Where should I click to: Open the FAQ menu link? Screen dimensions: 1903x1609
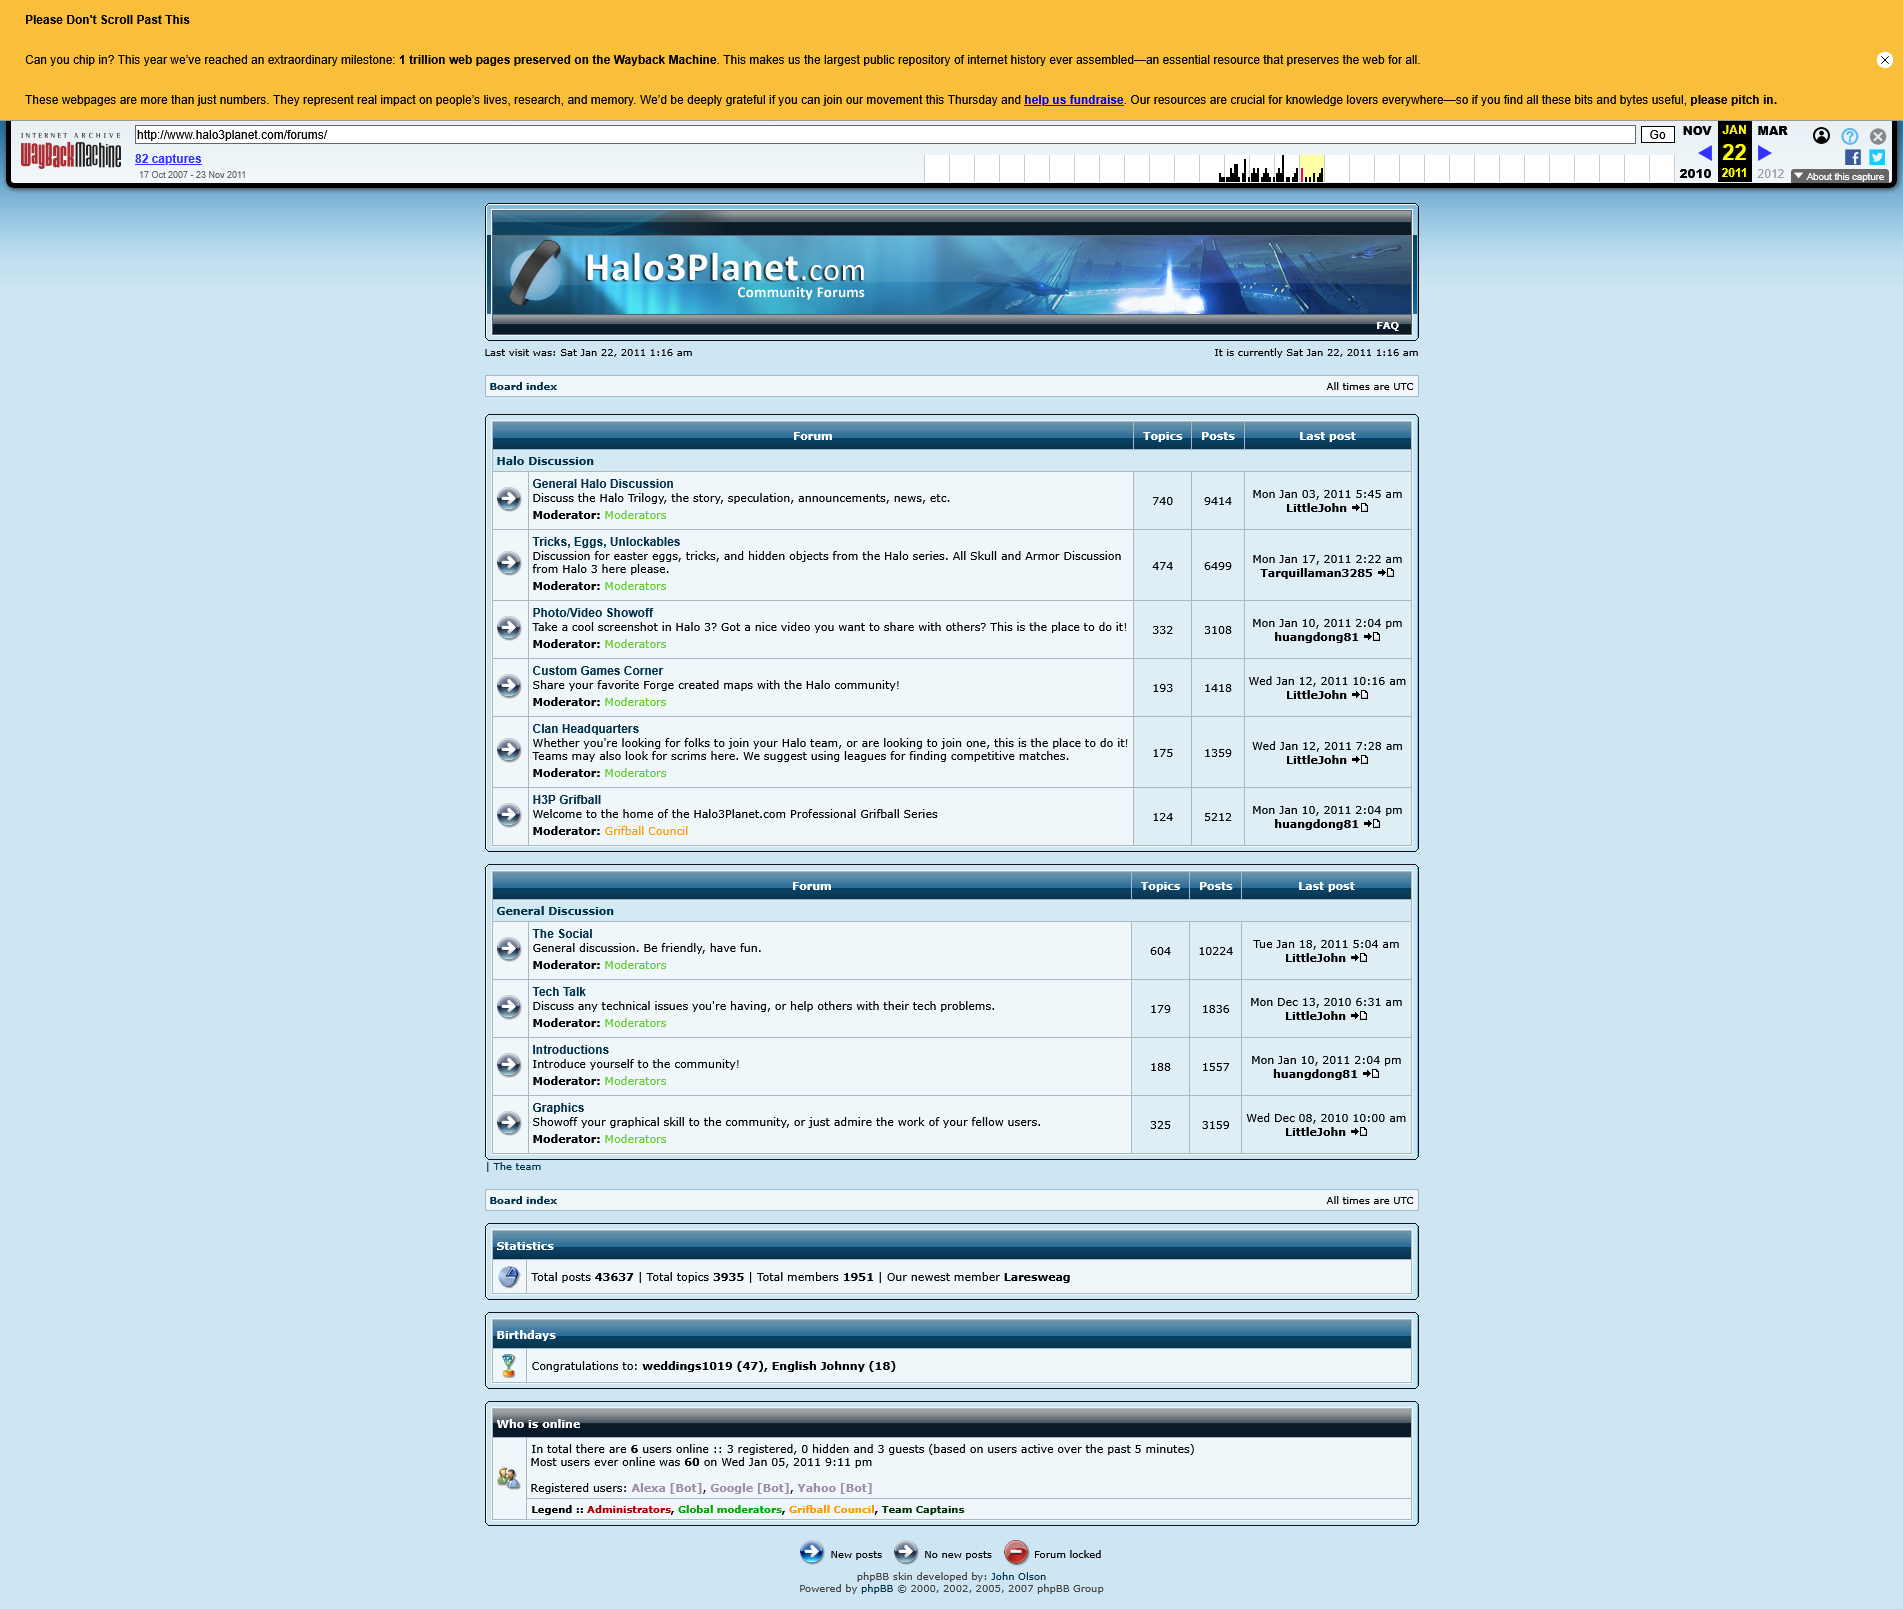pyautogui.click(x=1387, y=326)
